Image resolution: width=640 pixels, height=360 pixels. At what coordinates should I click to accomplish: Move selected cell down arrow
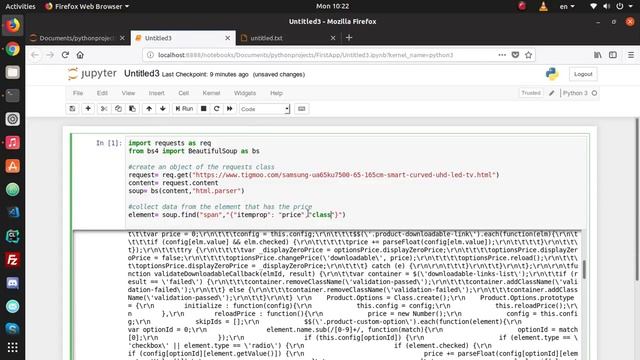click(163, 109)
